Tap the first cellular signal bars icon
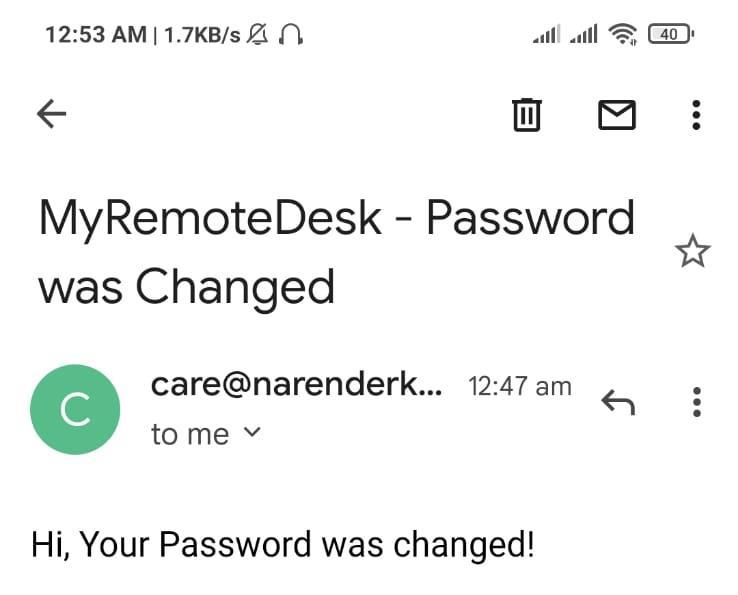738x595 pixels. tap(546, 34)
